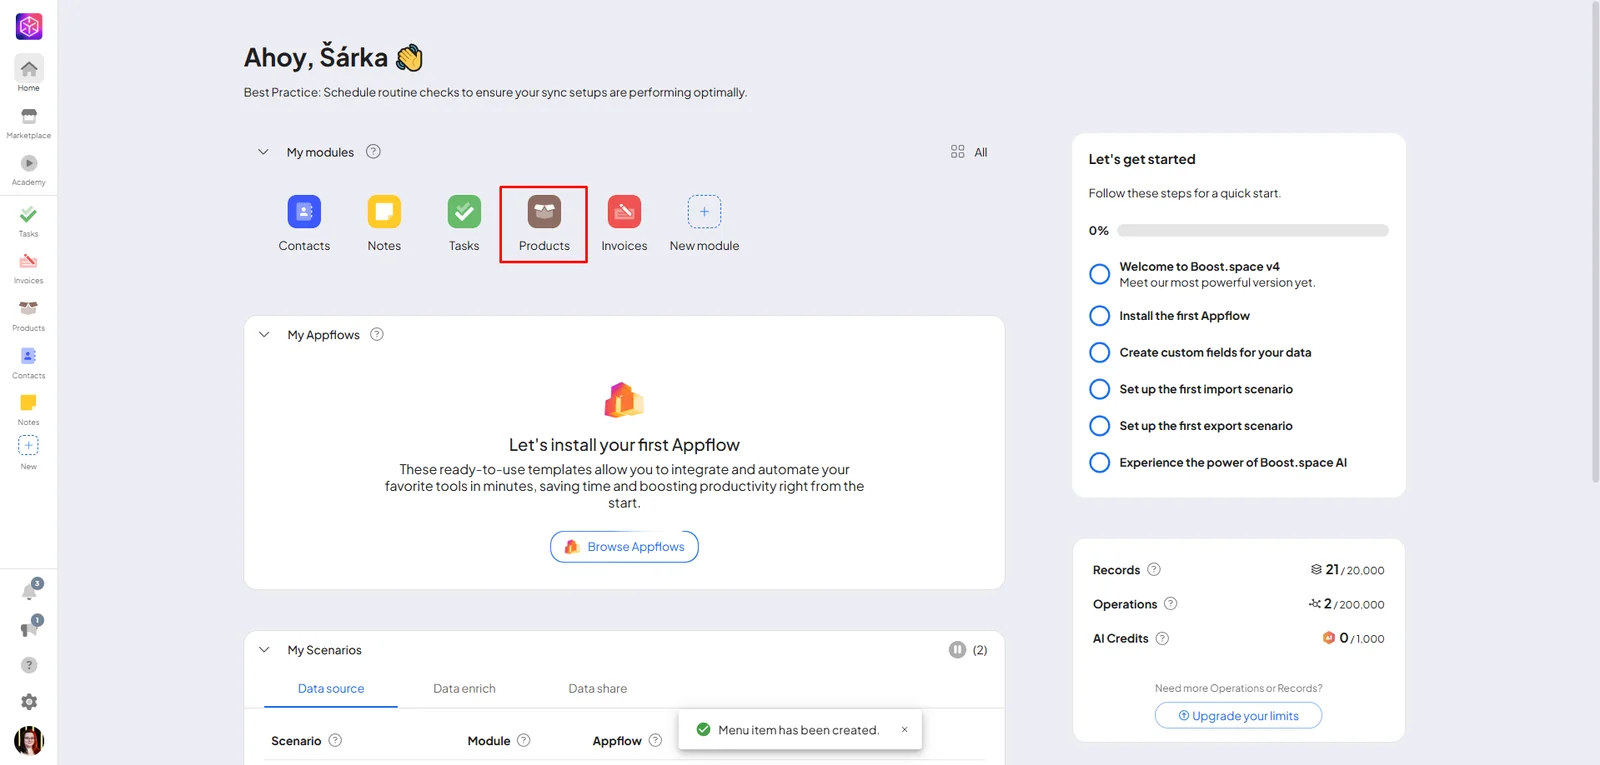
Task: Open the Notes module tile
Action: pos(384,224)
